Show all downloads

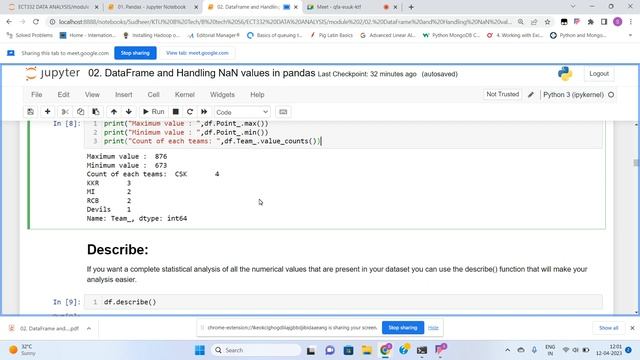pyautogui.click(x=608, y=328)
